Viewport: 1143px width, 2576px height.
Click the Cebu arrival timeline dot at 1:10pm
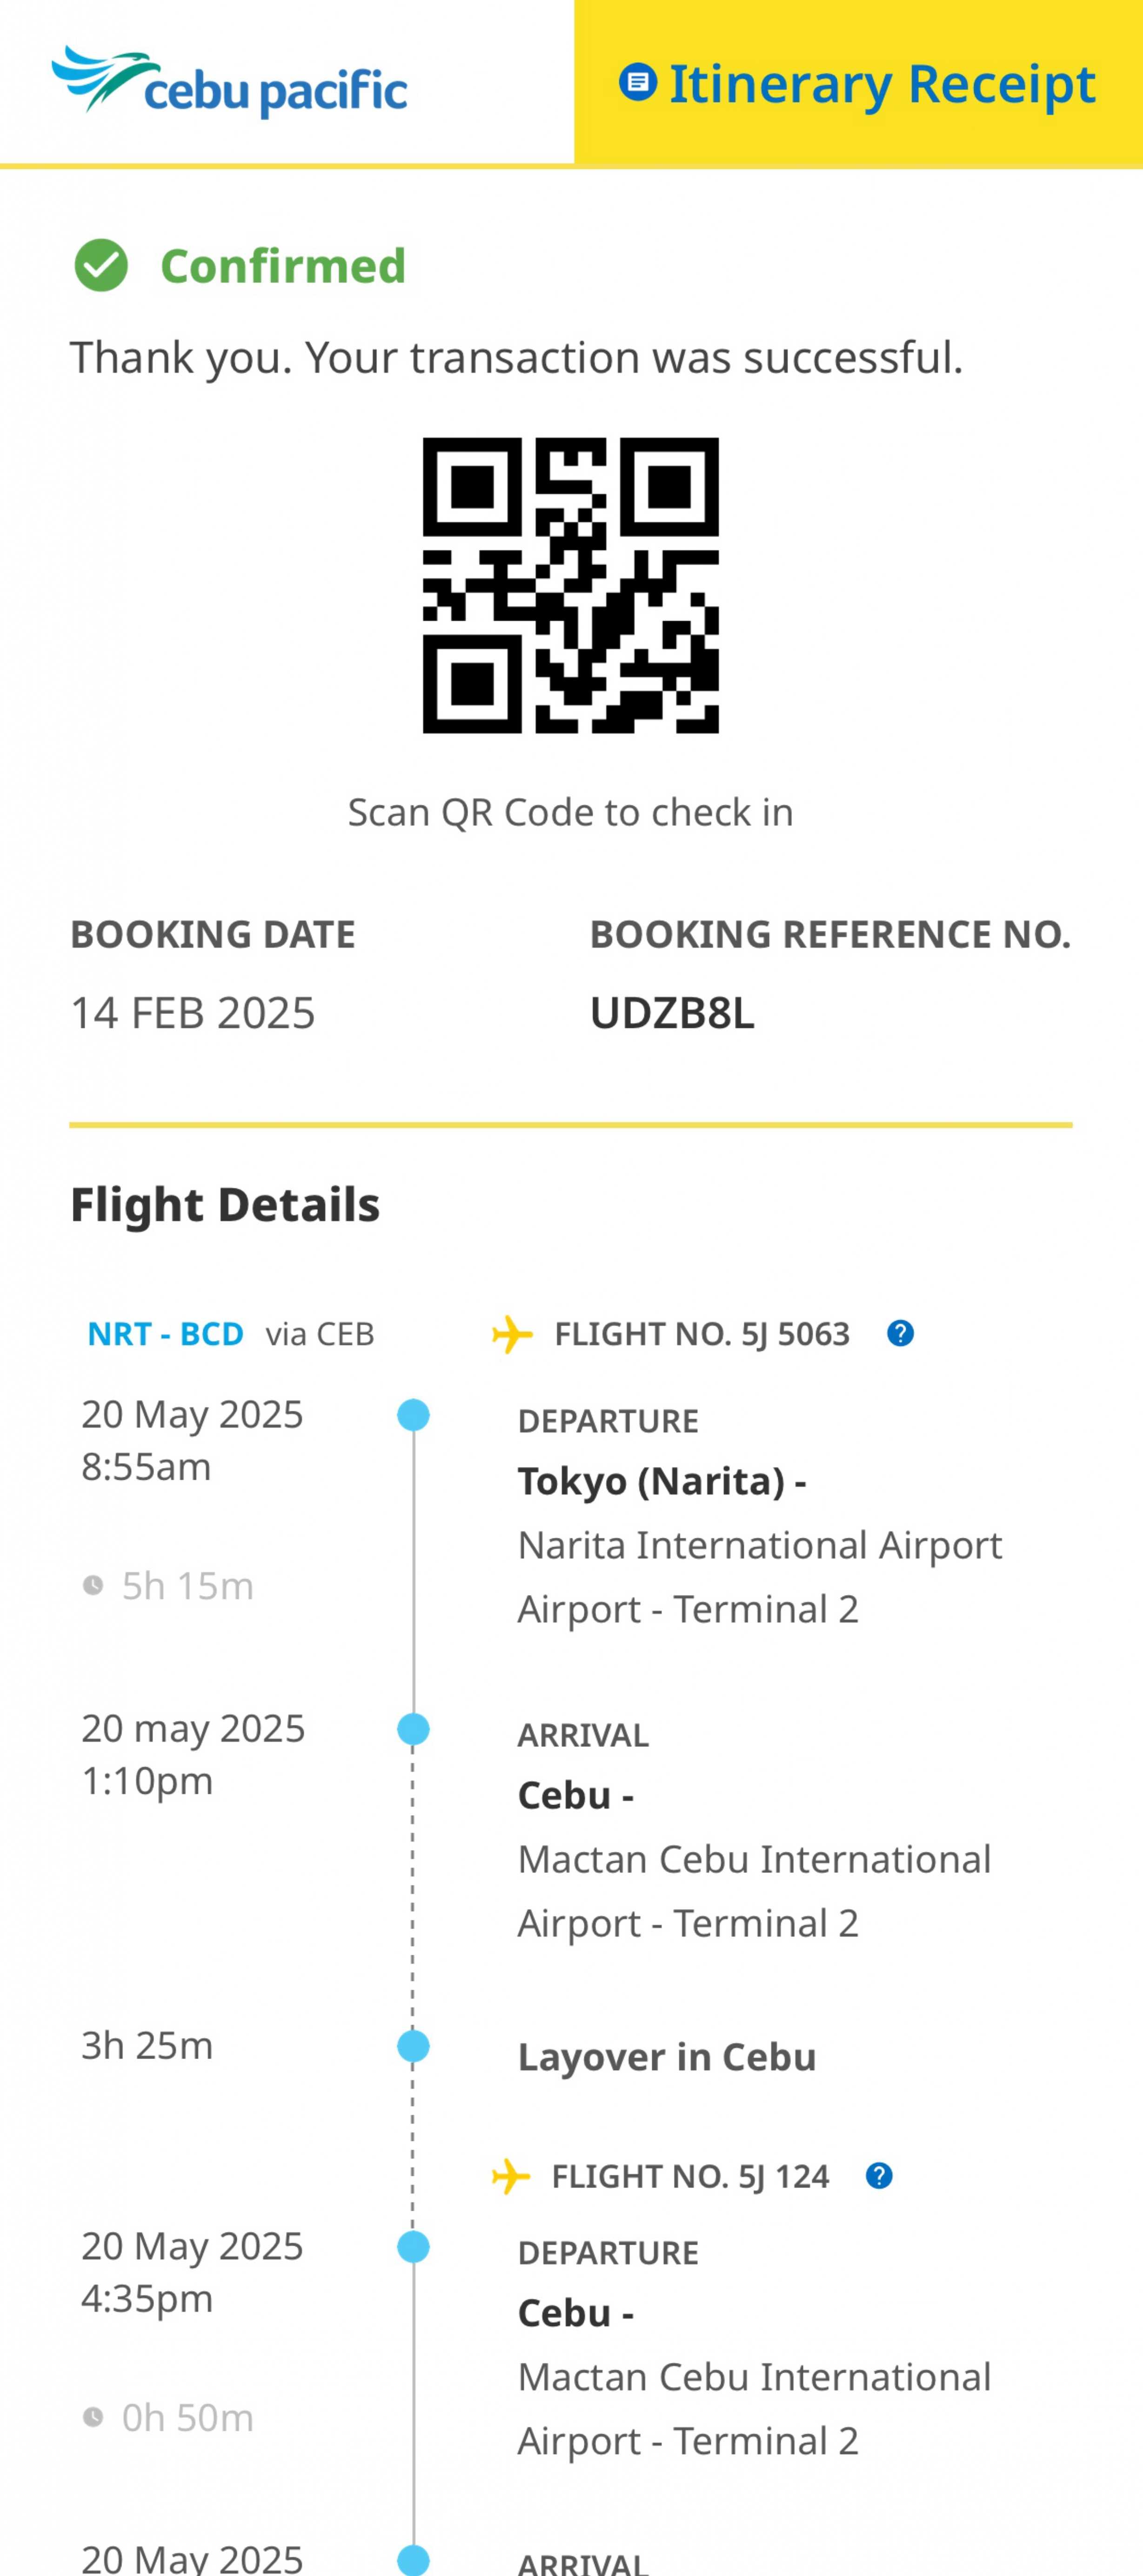[x=413, y=1729]
